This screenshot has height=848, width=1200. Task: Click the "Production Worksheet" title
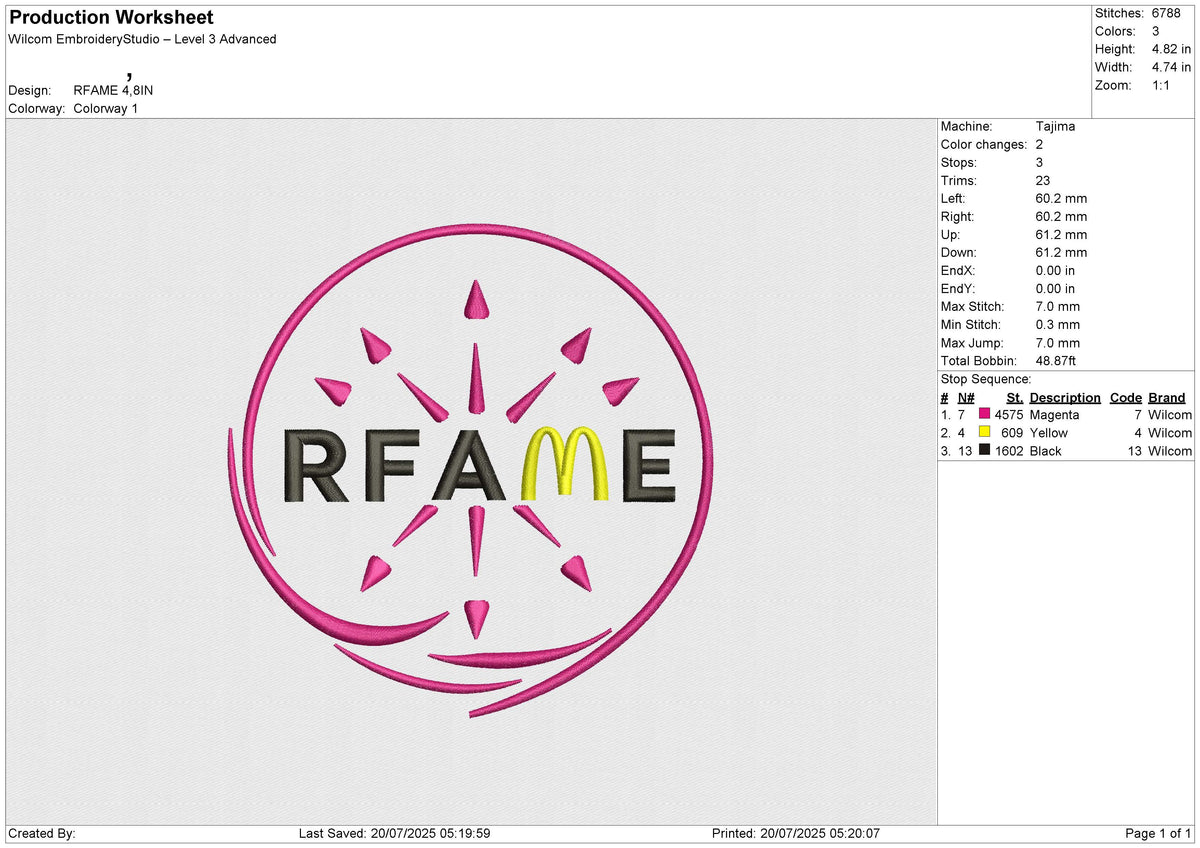(111, 18)
